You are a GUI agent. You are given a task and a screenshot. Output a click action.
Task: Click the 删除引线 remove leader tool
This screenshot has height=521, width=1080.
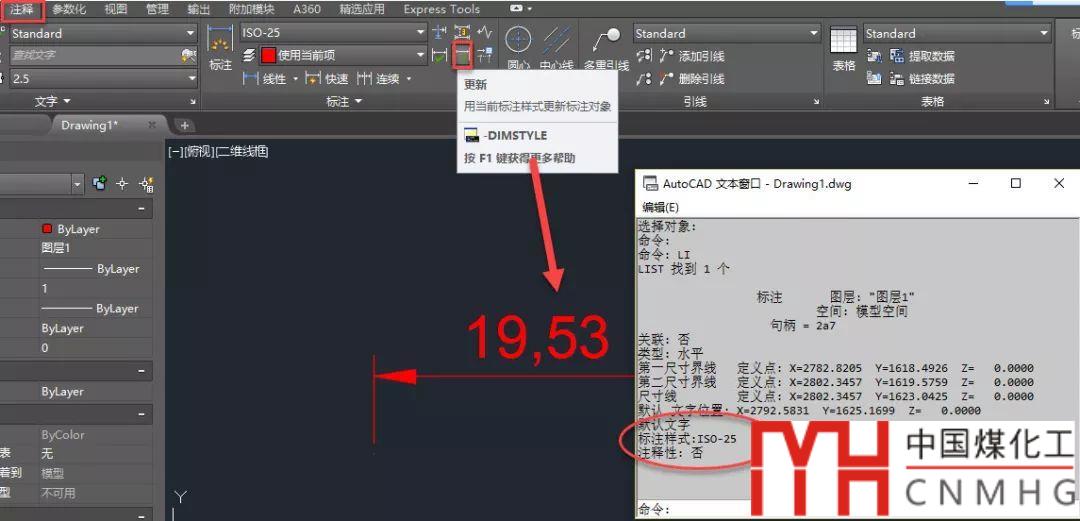692,79
